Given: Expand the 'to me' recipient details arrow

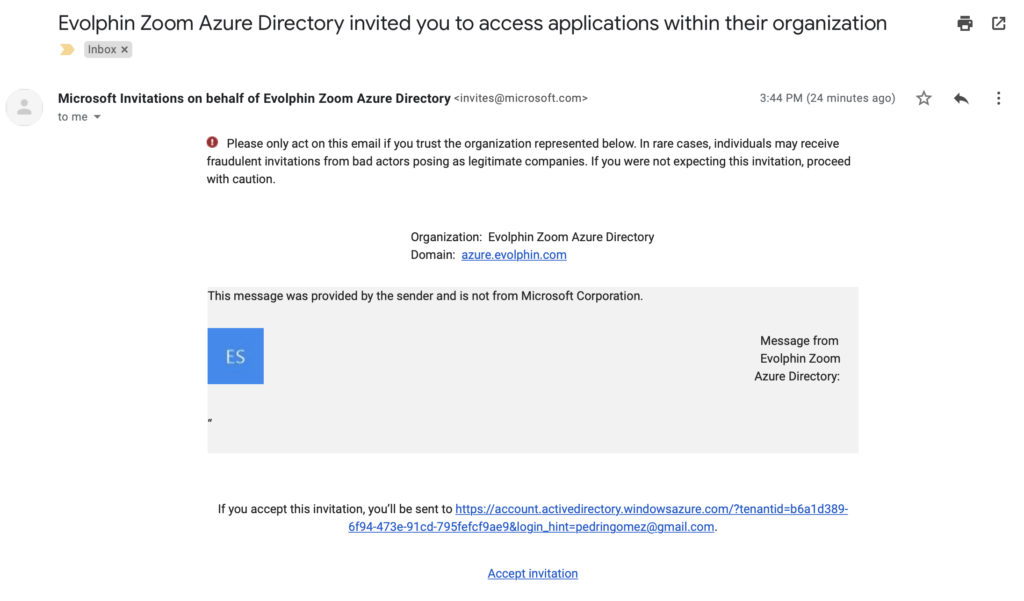Looking at the screenshot, I should tap(97, 117).
